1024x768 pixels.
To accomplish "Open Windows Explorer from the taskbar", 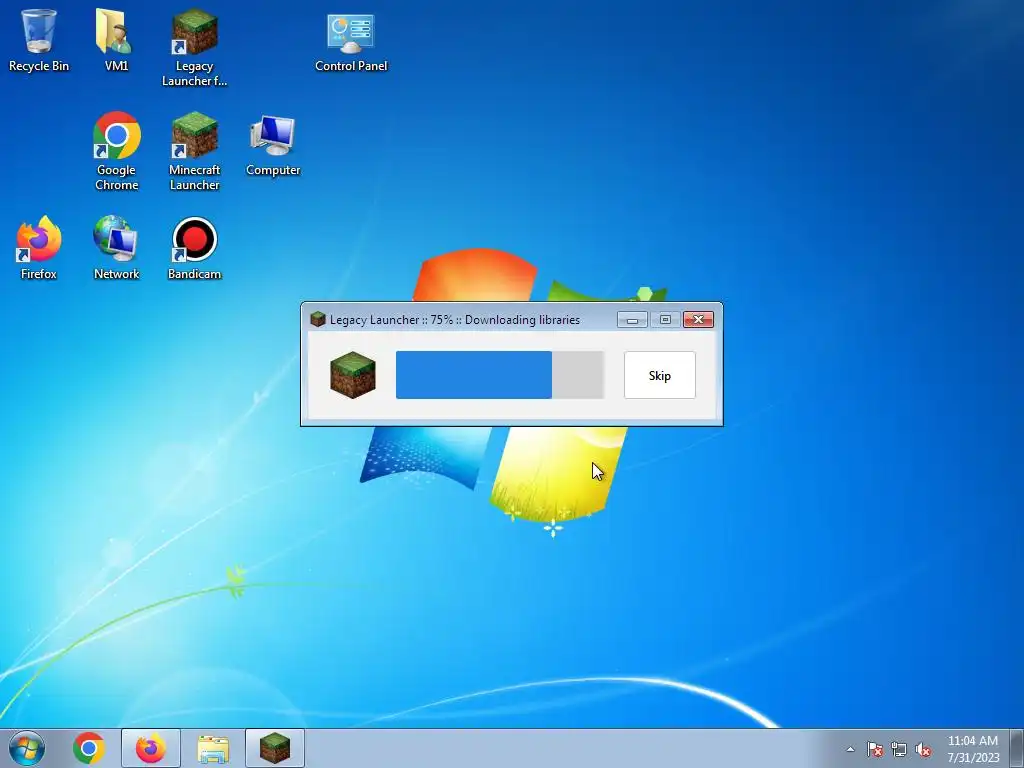I will coord(213,748).
